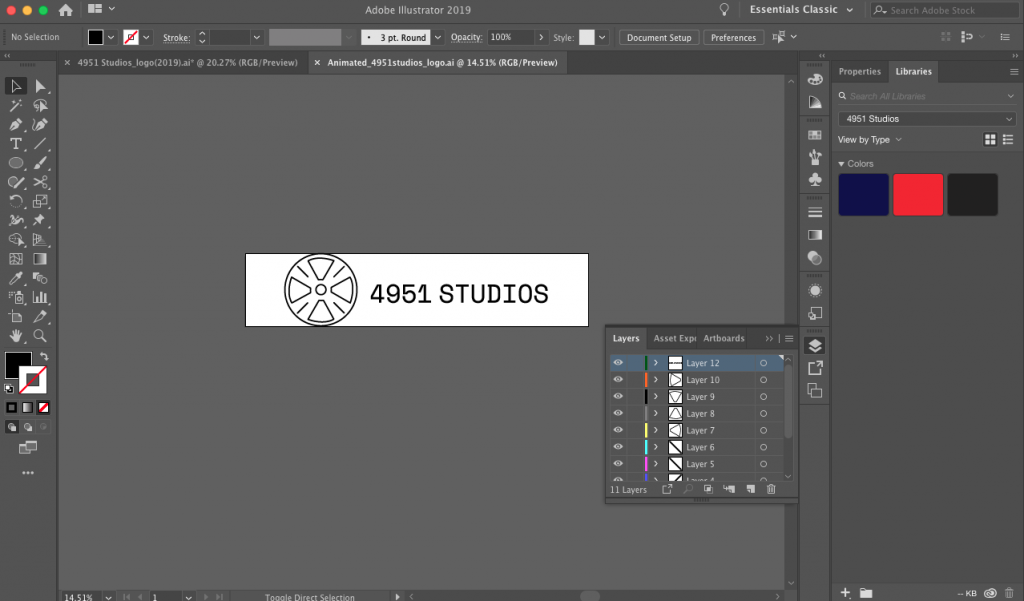Select the Scissors tool

point(40,182)
